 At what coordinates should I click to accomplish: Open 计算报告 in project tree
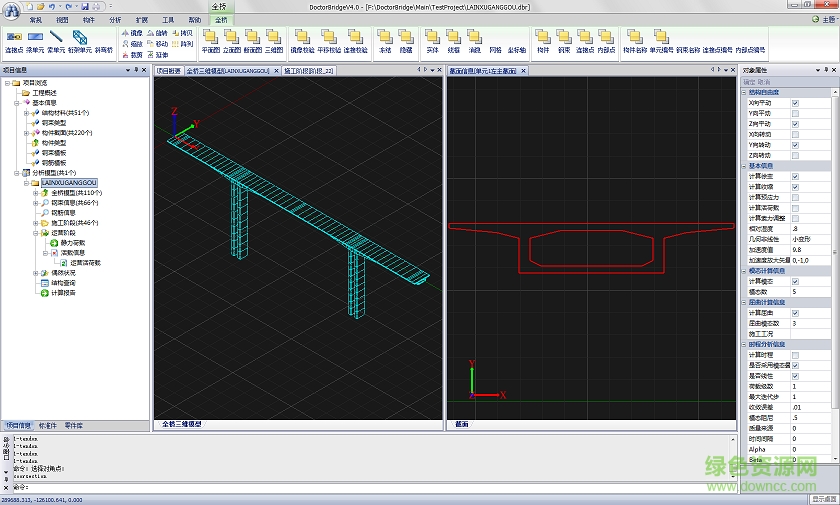tap(64, 293)
